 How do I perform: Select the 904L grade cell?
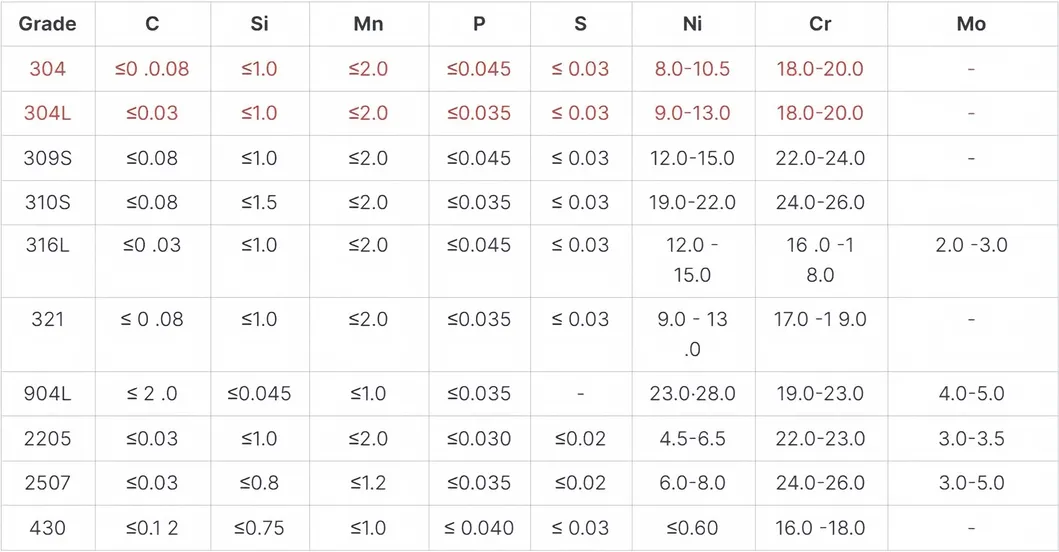point(47,394)
